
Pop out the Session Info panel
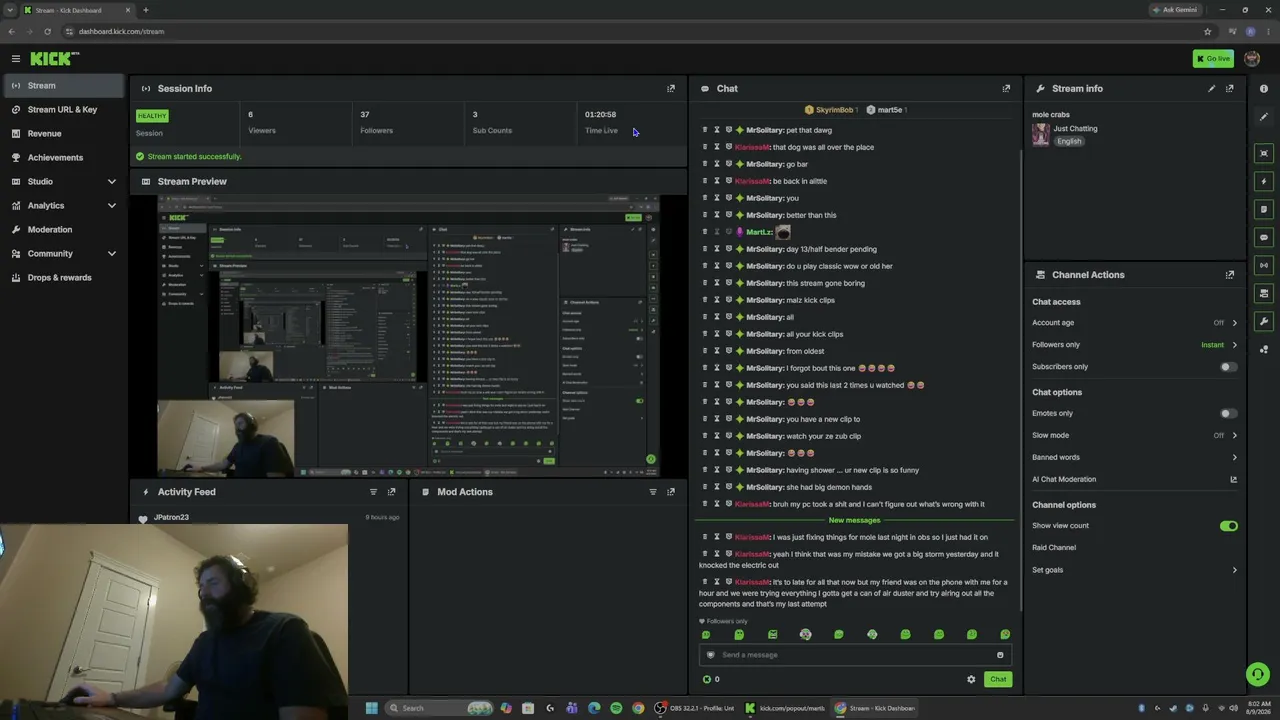coord(671,88)
